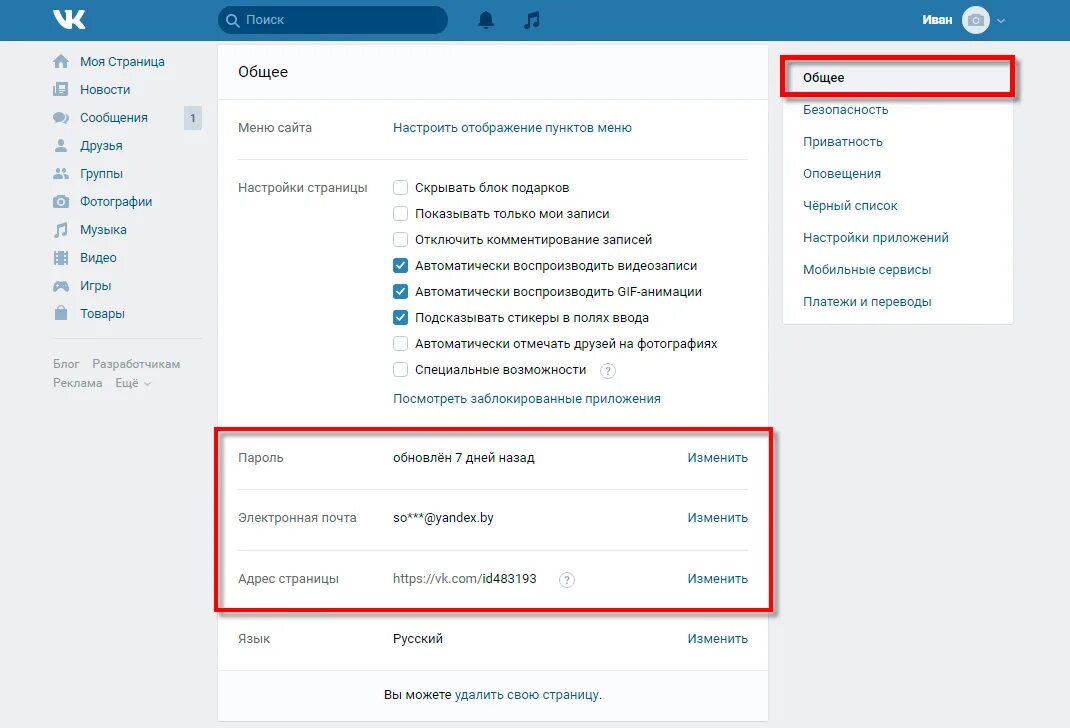Focus the Поиск search field
Screen dimensions: 1070x728
[x=333, y=20]
